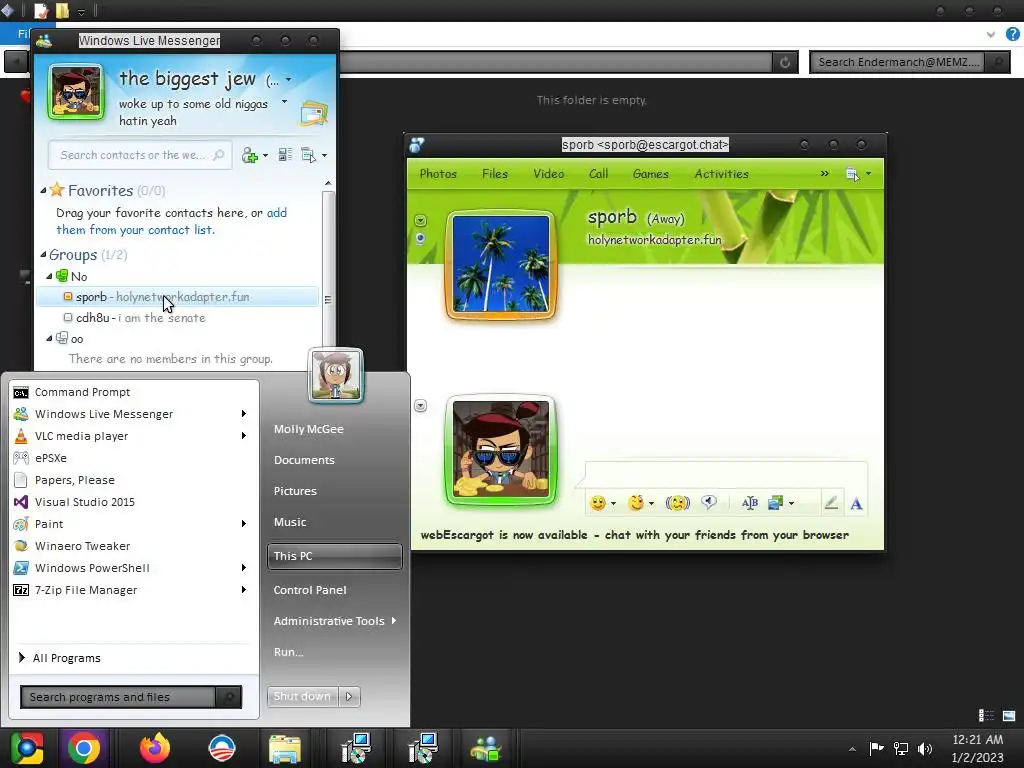Click the handwriting pen icon in chat
The width and height of the screenshot is (1024, 768).
pyautogui.click(x=831, y=503)
